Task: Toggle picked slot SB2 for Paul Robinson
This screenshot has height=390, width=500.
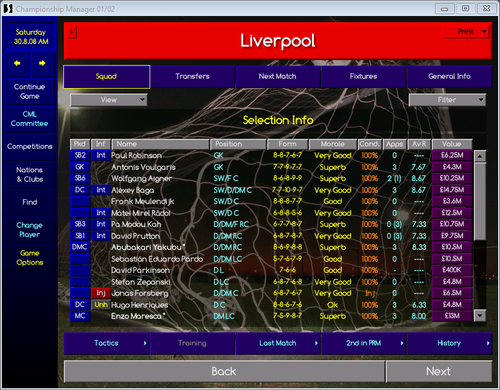Action: point(80,155)
